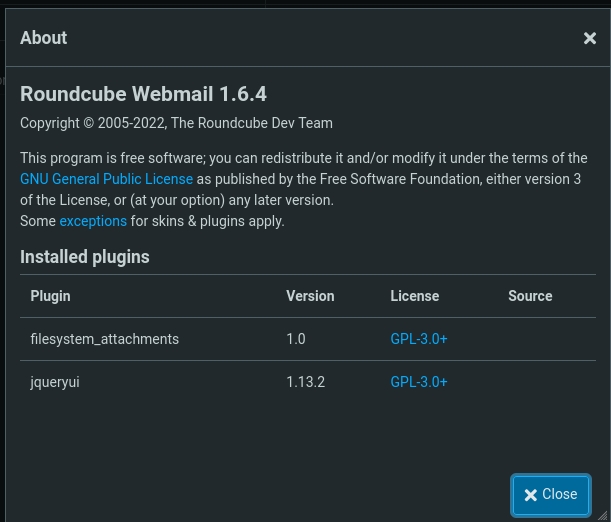Click the filesystem_attachments version number 1.0

coord(296,339)
